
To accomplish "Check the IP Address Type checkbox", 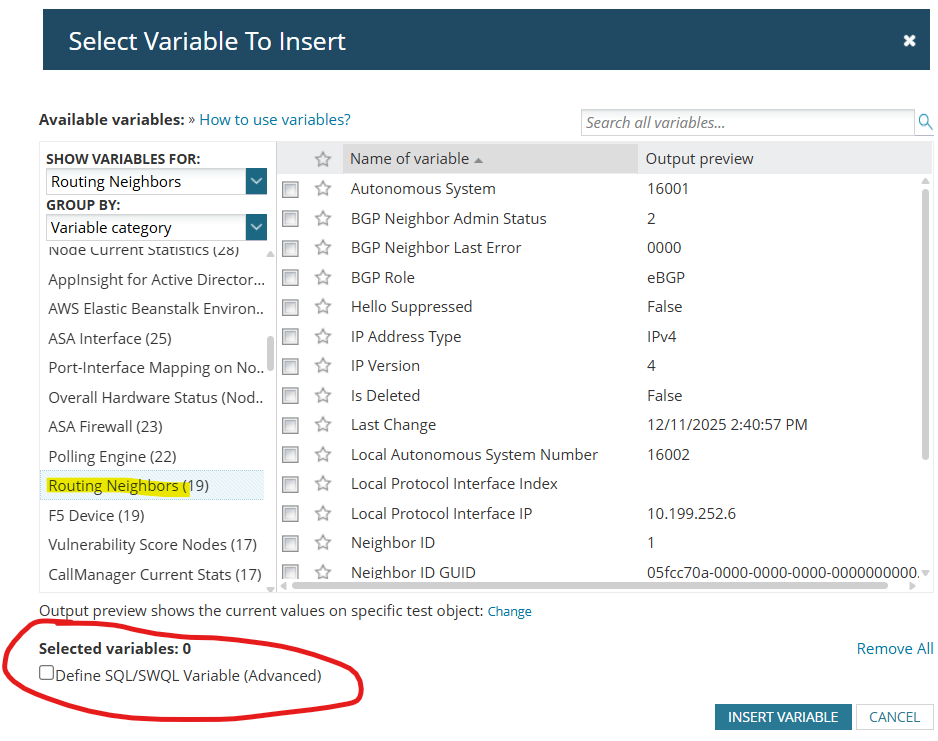I will [x=291, y=337].
